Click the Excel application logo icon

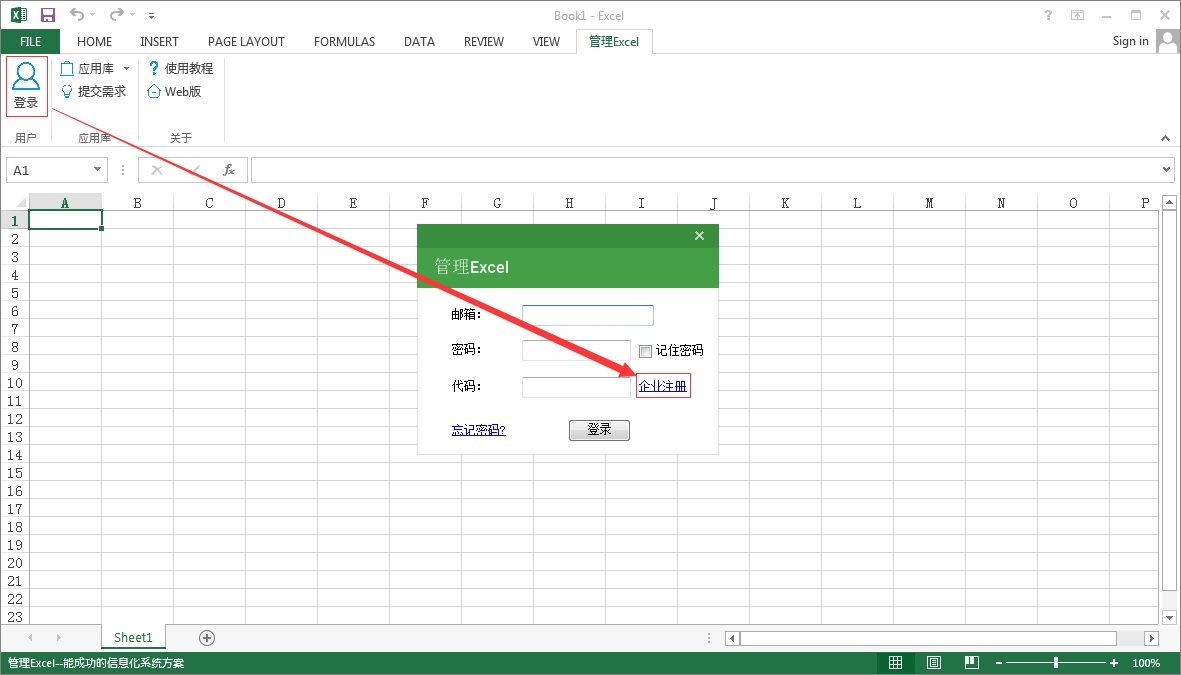pyautogui.click(x=19, y=15)
